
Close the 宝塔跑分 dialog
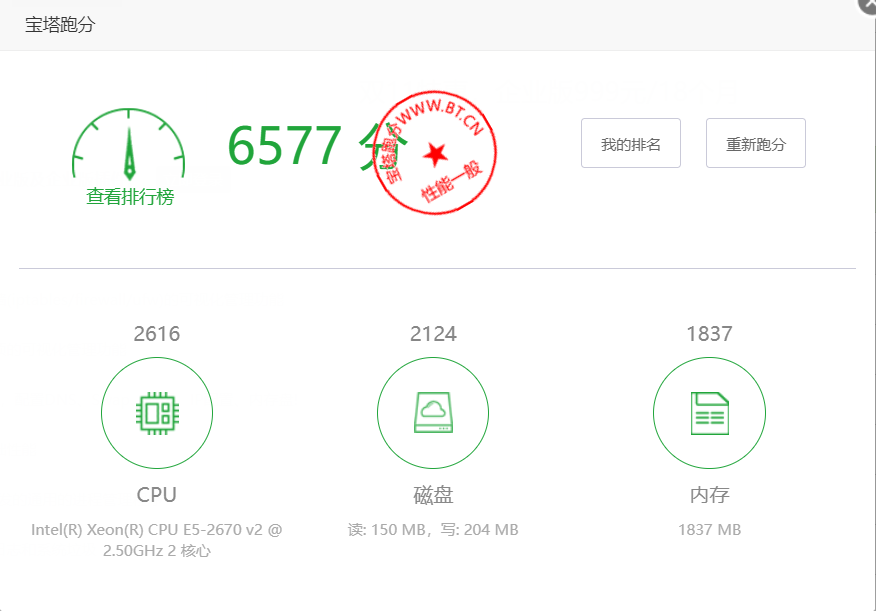pyautogui.click(x=867, y=5)
